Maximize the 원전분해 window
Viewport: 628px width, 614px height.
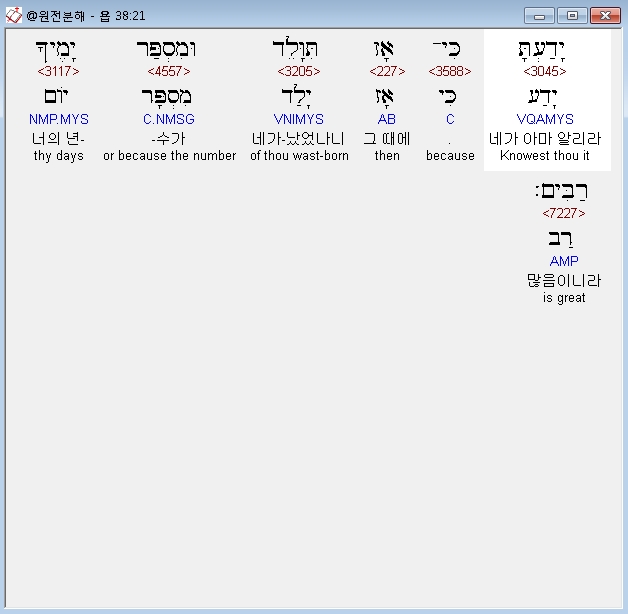pyautogui.click(x=572, y=16)
